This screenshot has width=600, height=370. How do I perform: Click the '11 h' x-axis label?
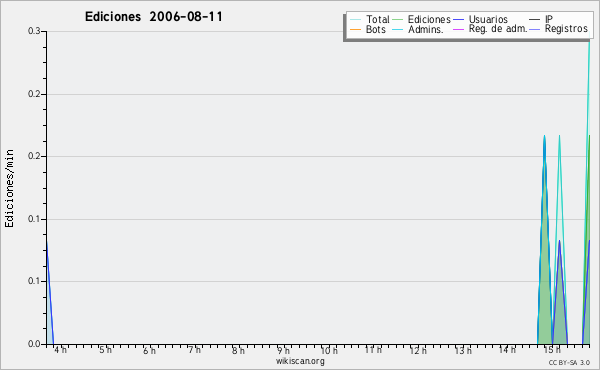pyautogui.click(x=373, y=350)
